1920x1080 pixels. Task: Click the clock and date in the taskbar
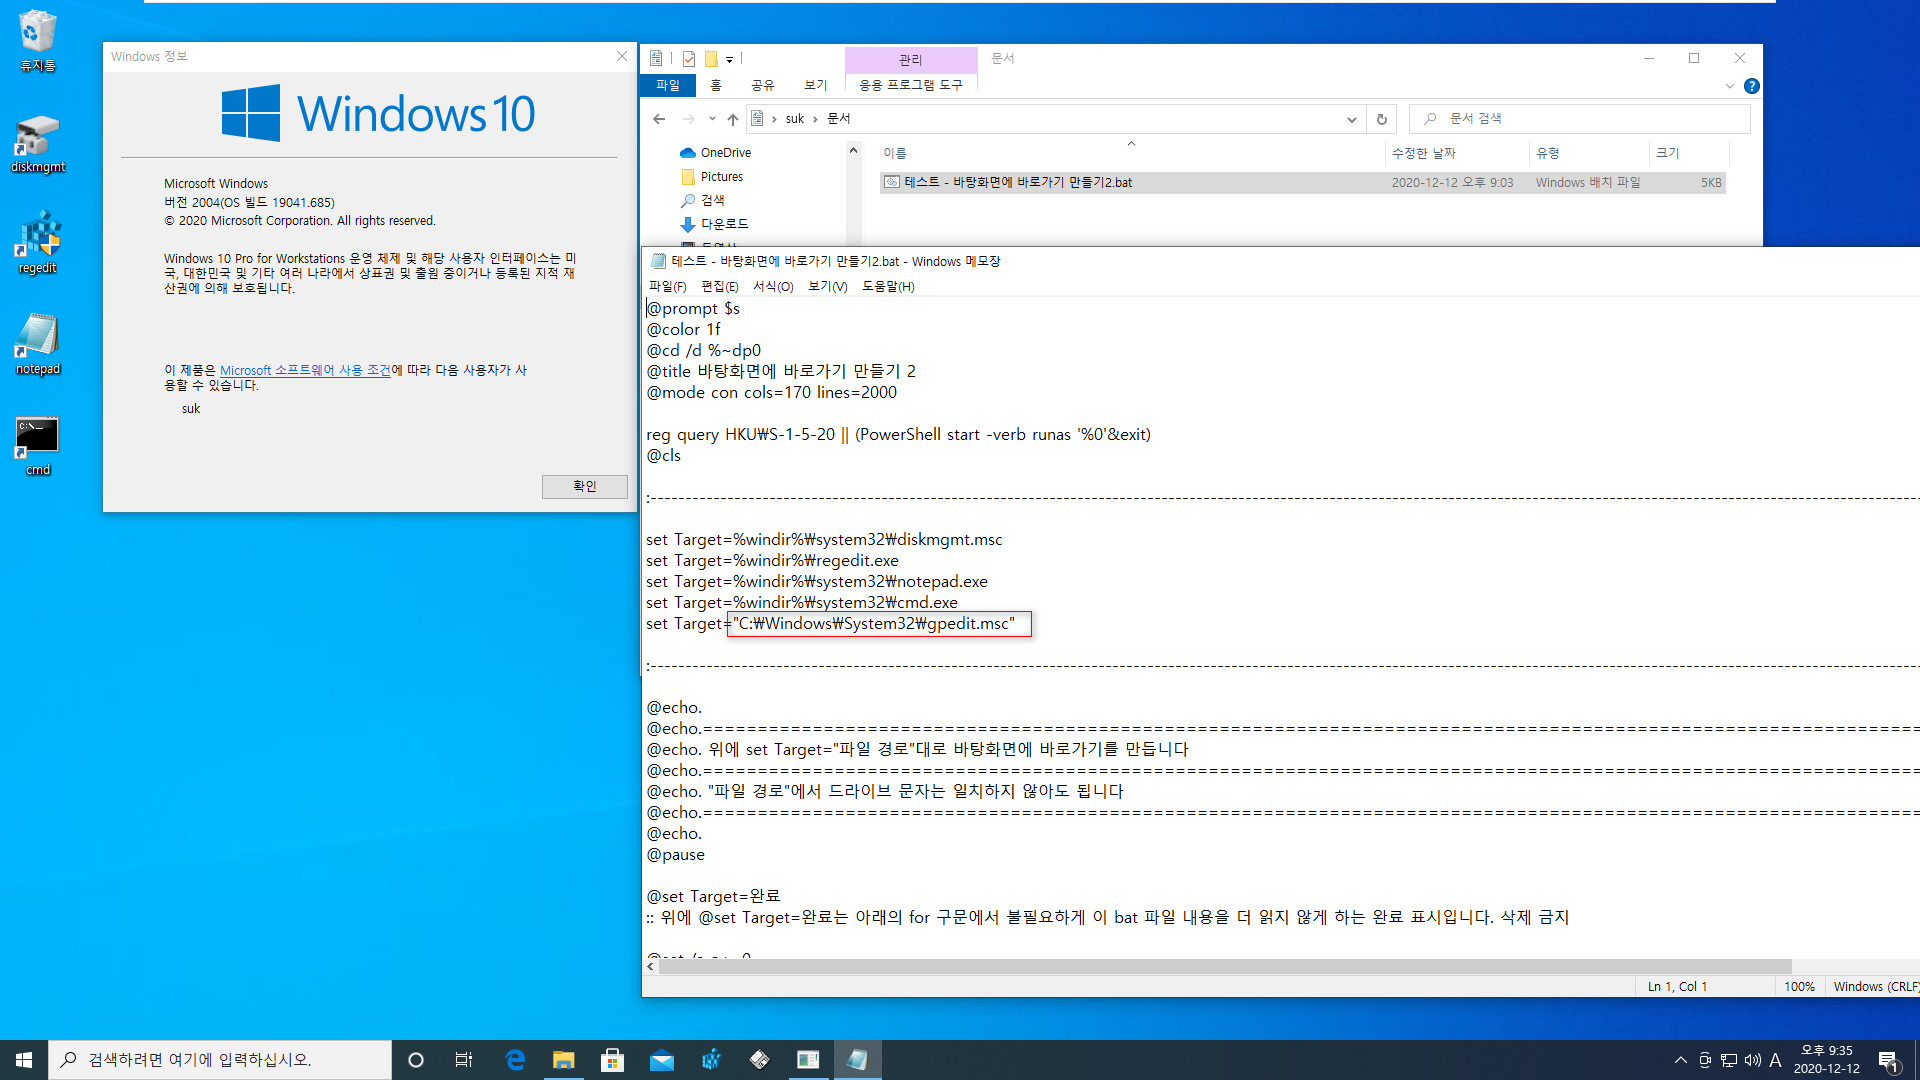(1826, 1060)
